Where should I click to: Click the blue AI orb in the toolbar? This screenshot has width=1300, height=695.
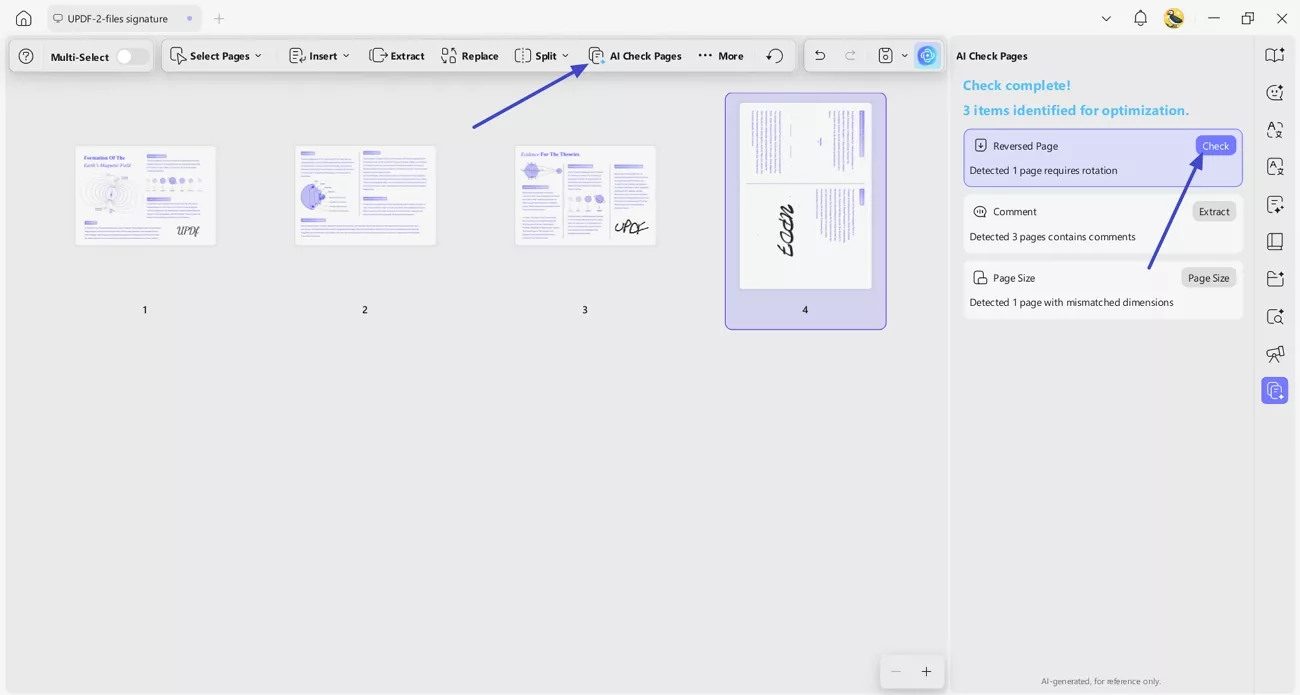coord(926,55)
